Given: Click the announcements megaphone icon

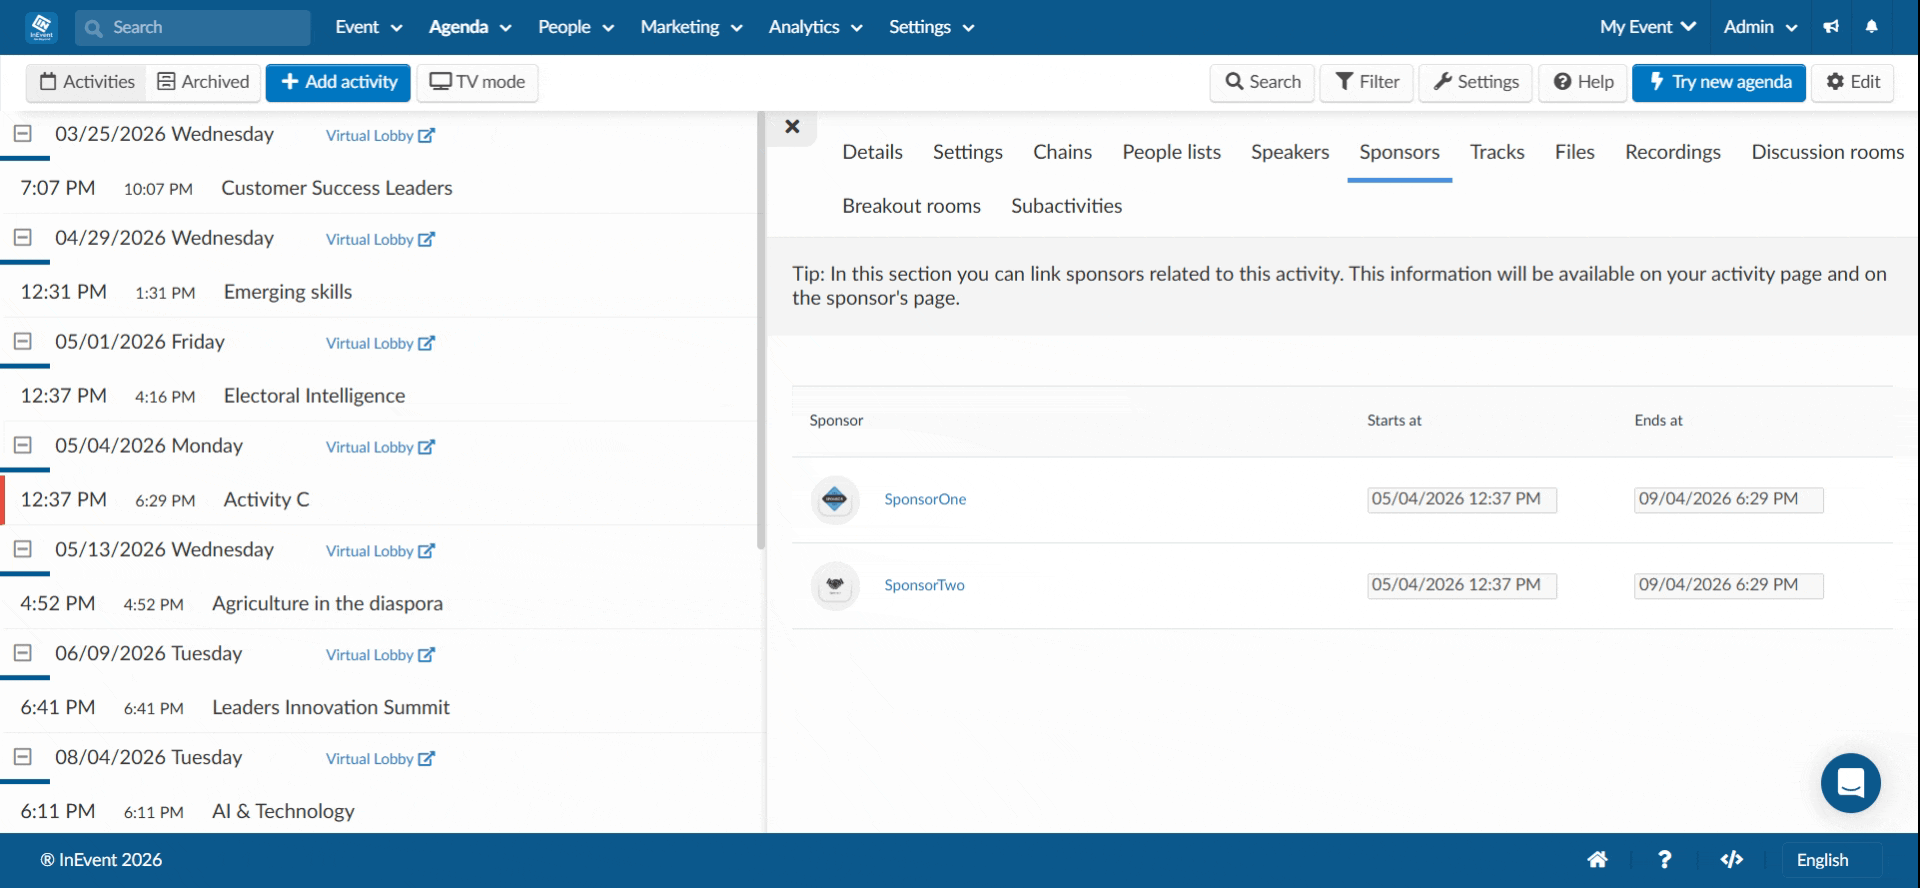Looking at the screenshot, I should 1831,27.
